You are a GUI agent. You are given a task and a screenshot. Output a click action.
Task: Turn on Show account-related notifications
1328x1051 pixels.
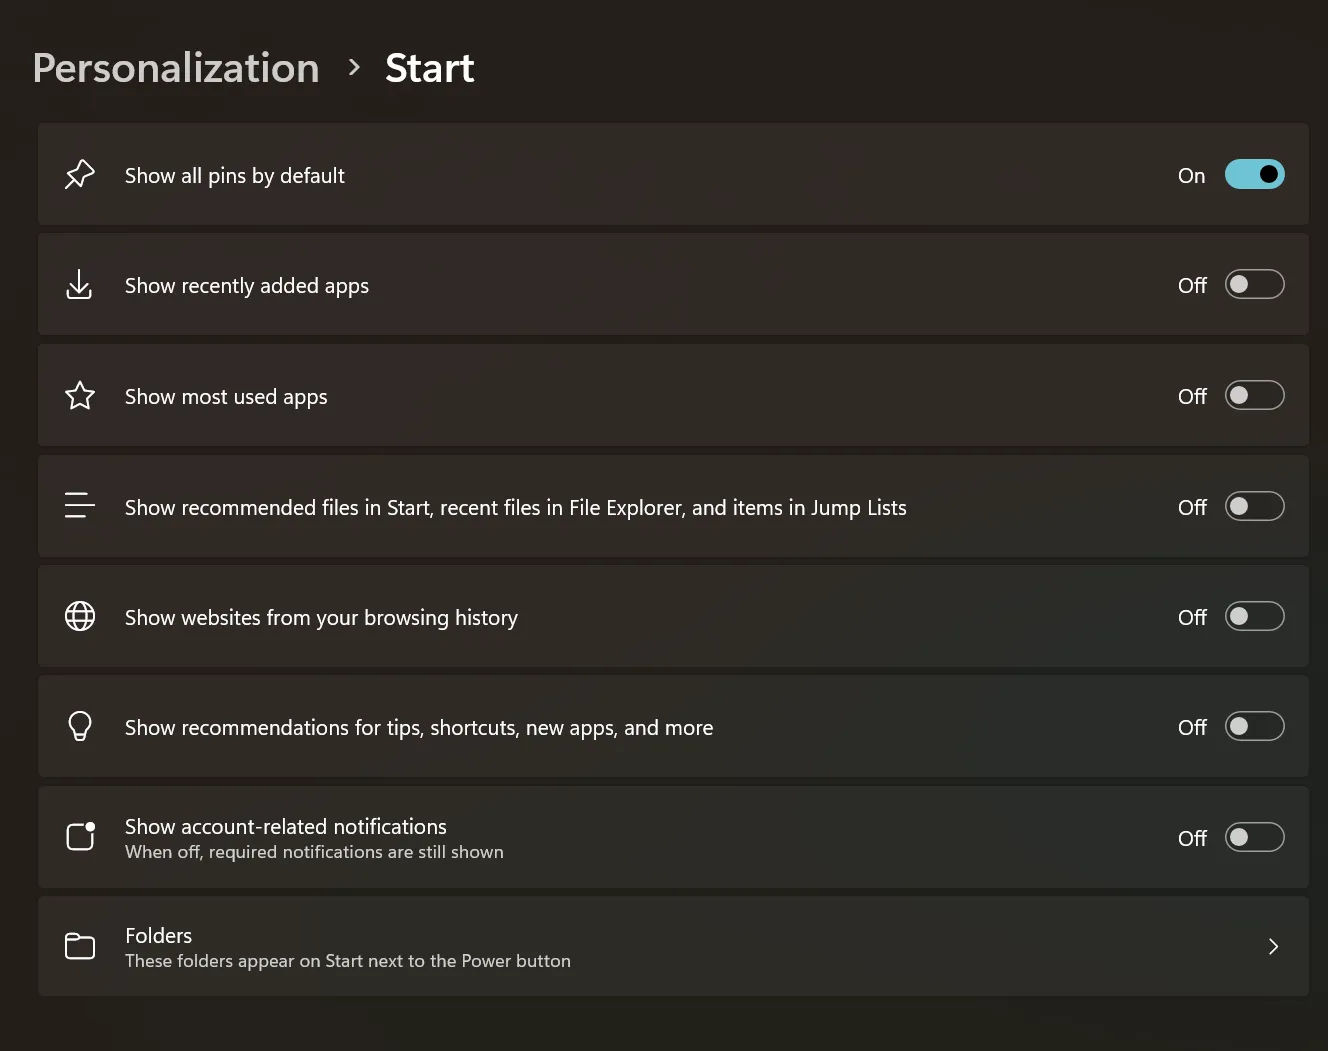[1254, 837]
